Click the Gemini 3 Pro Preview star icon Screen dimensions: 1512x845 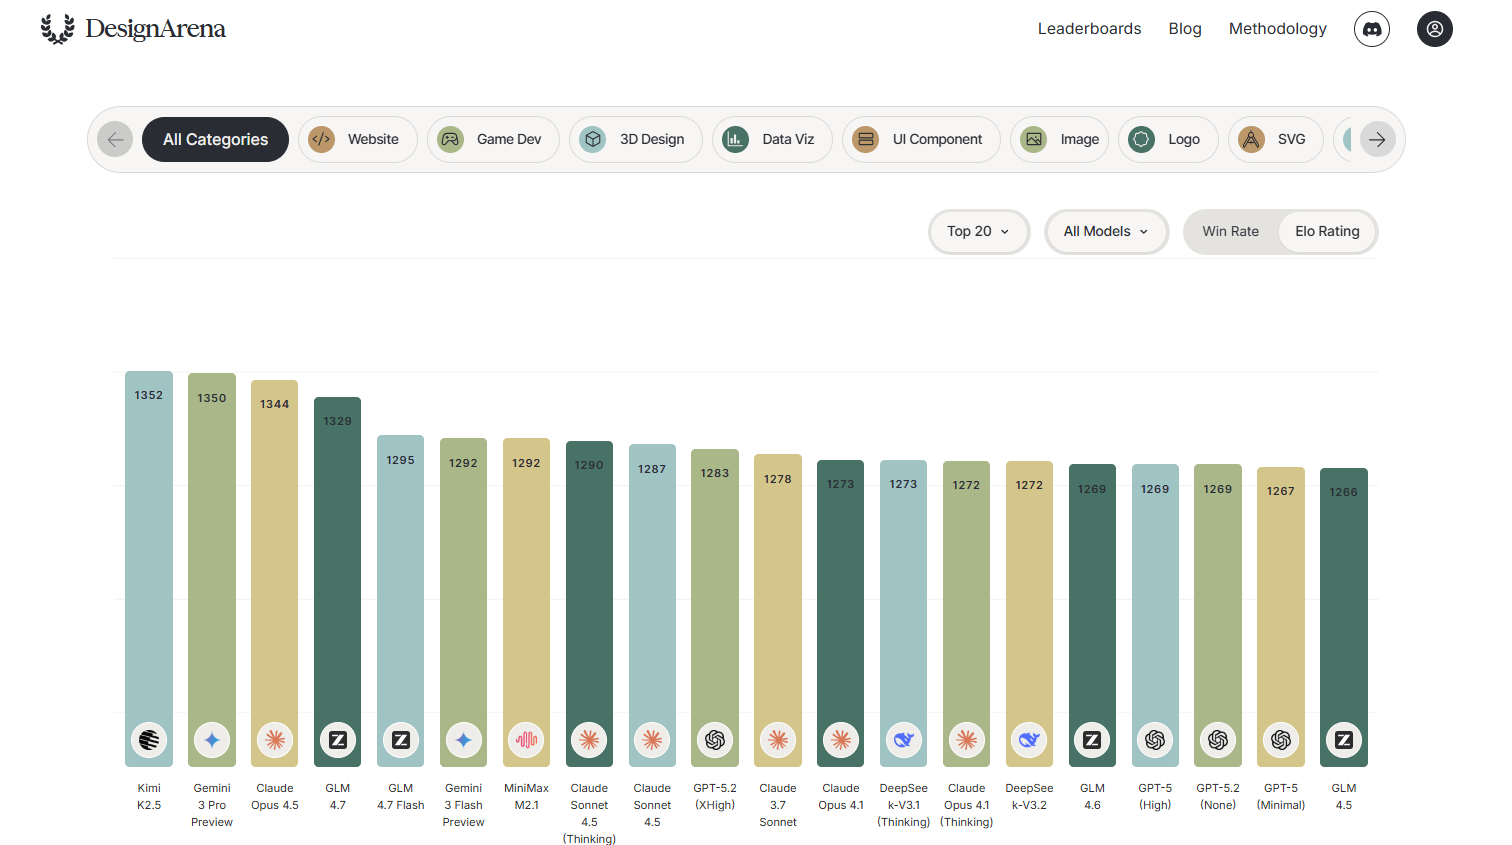pyautogui.click(x=212, y=740)
